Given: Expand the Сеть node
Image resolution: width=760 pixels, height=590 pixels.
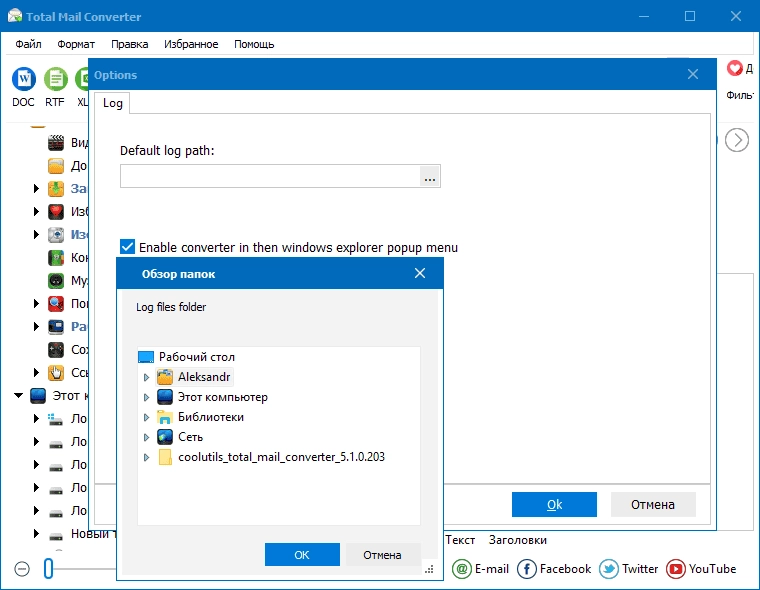Looking at the screenshot, I should [146, 437].
